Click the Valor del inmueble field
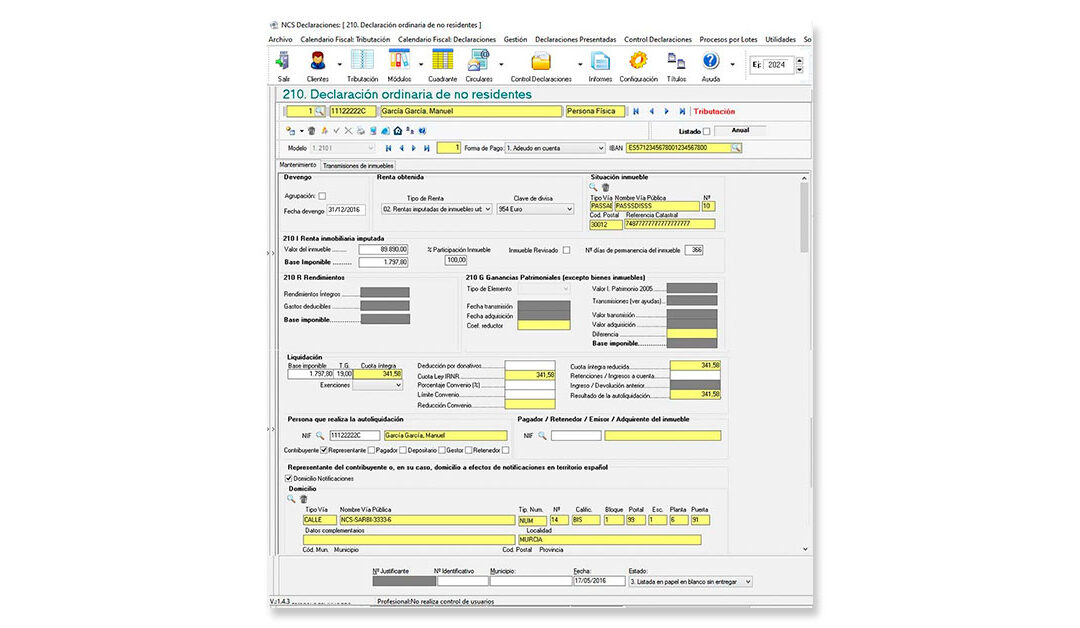Screen dimensions: 1080x628 click(x=384, y=249)
